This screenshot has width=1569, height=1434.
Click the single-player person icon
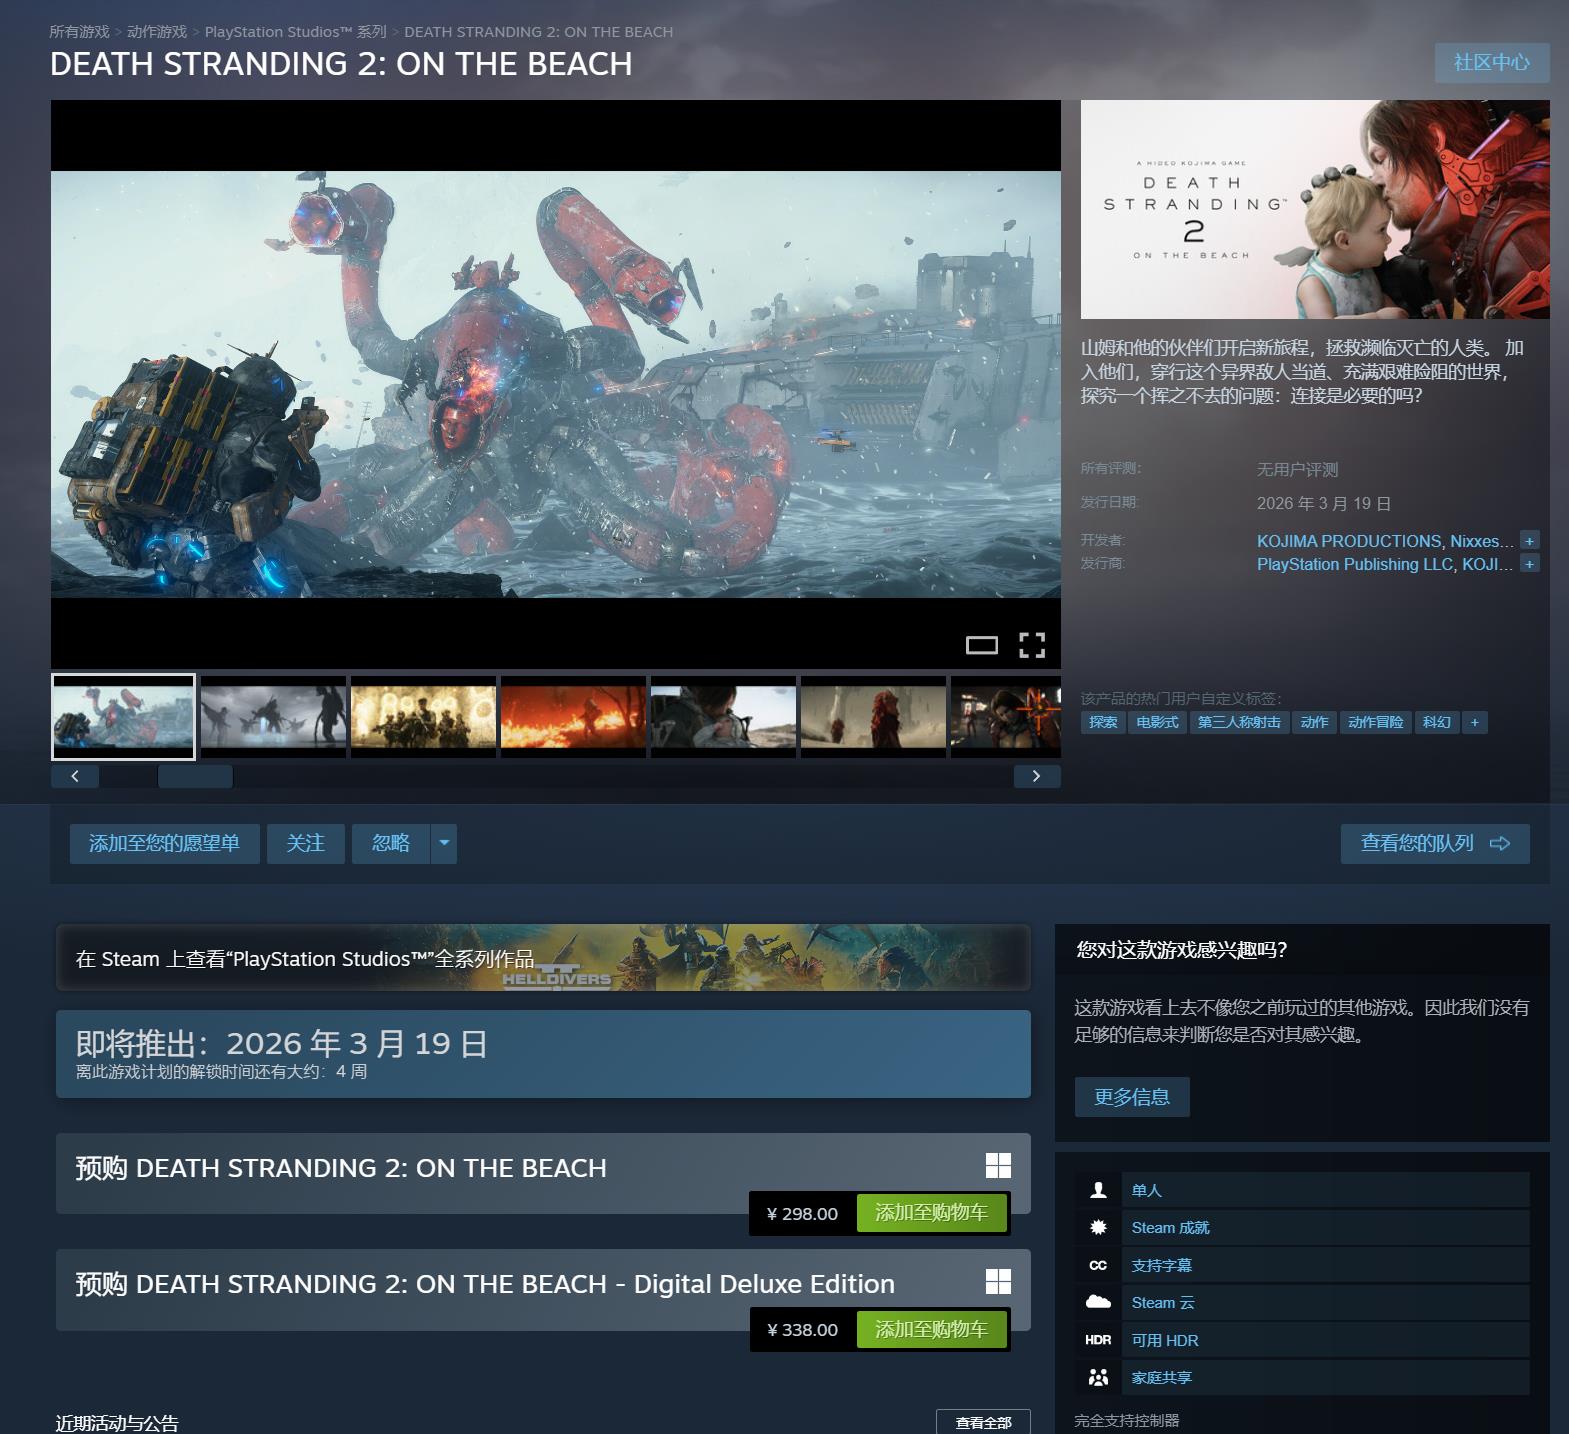pyautogui.click(x=1098, y=1190)
